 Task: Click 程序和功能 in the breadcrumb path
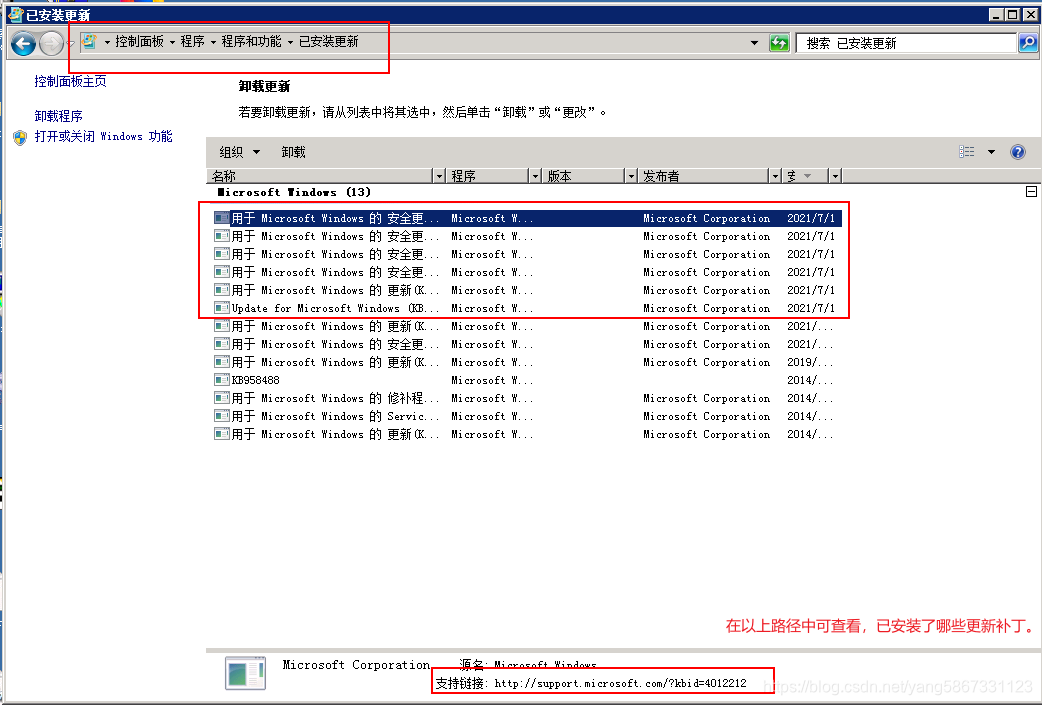(251, 42)
